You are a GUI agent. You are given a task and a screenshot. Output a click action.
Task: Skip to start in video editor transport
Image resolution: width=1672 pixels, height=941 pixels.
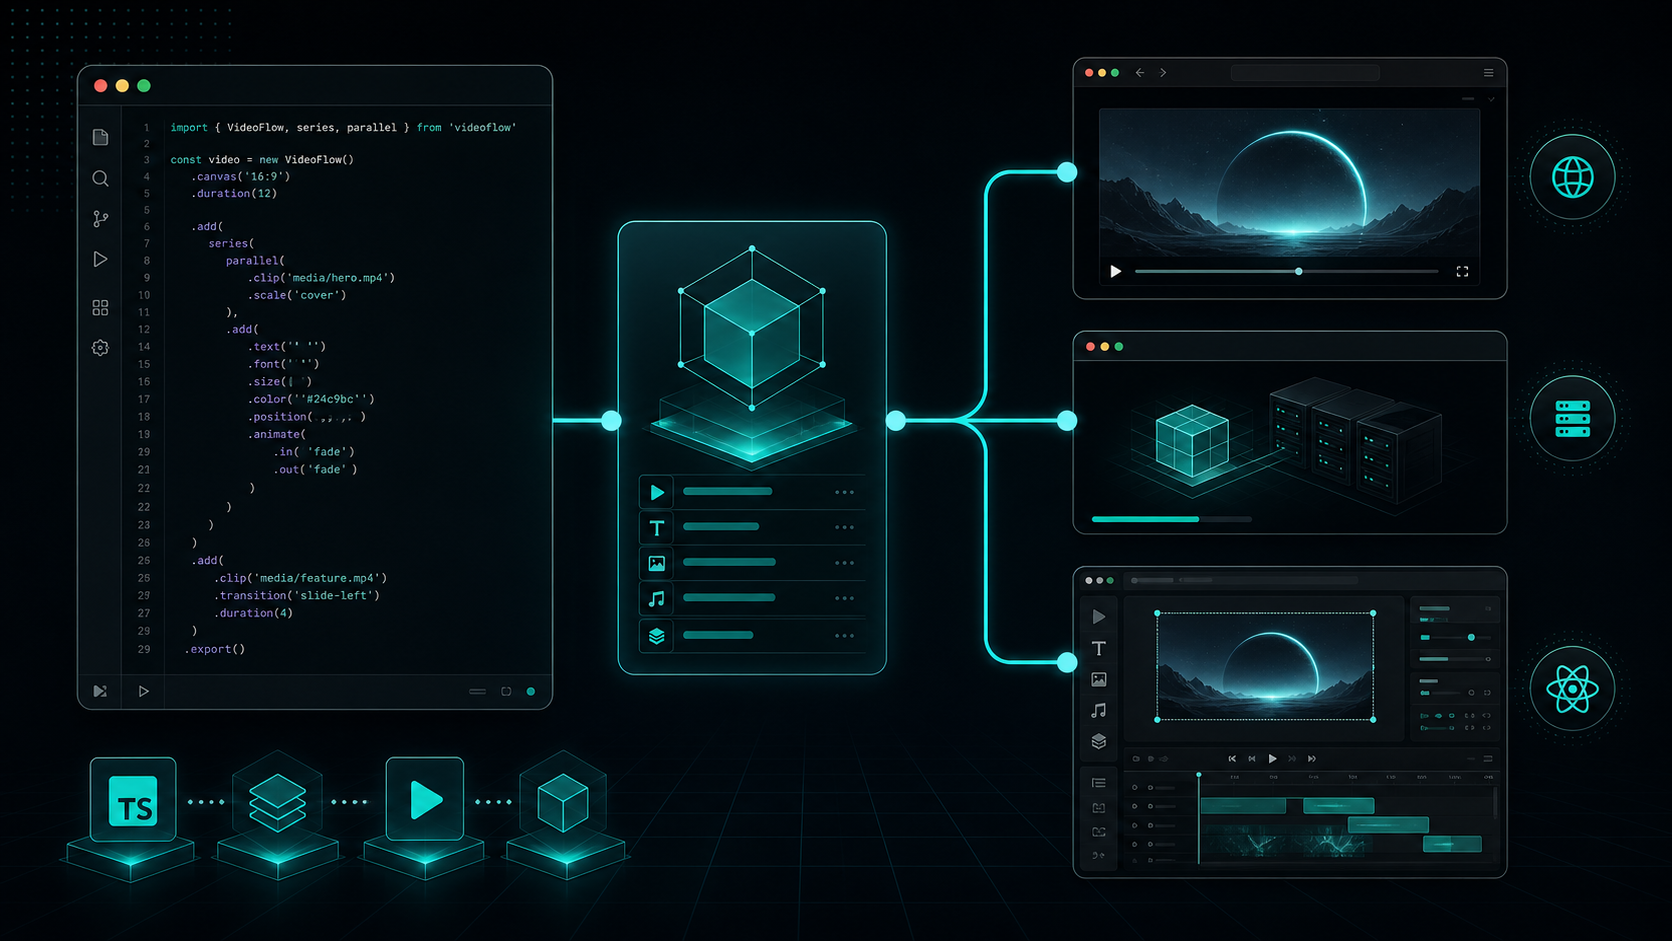(1232, 759)
